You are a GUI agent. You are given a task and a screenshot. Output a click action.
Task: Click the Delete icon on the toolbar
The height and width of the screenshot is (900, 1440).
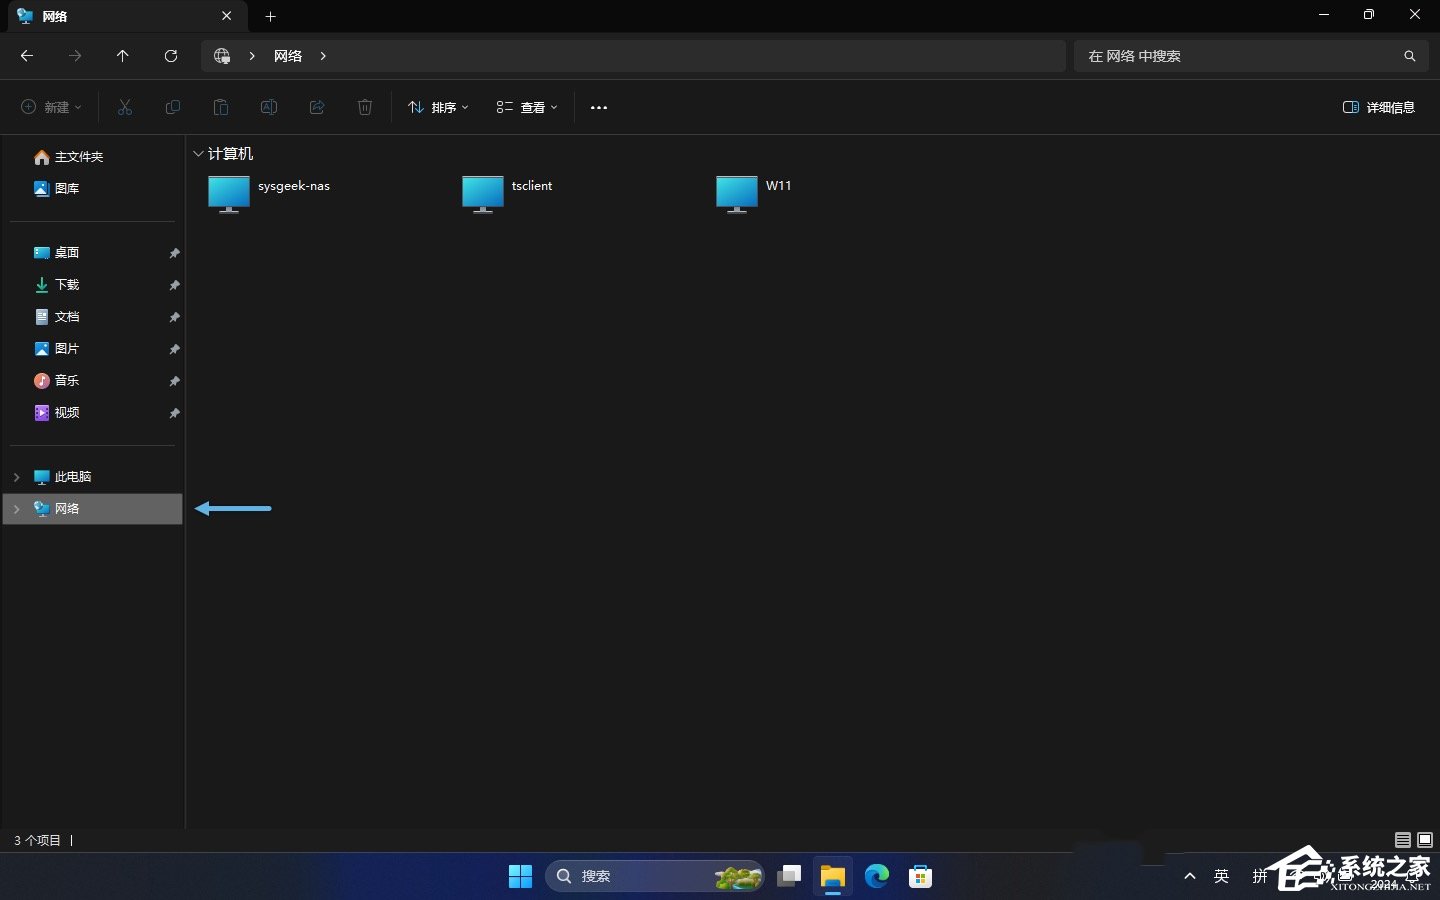[x=364, y=107]
